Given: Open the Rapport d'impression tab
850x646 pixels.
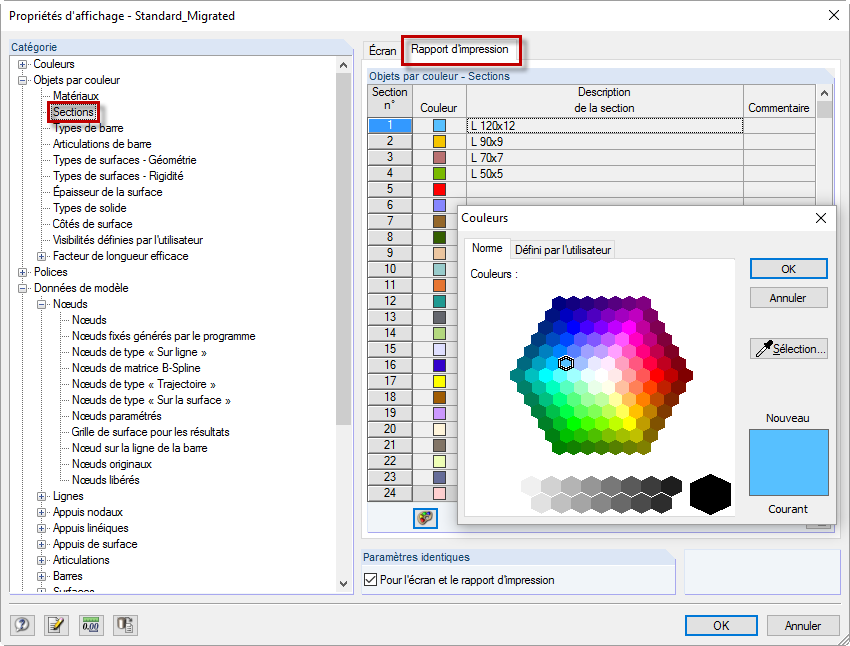Looking at the screenshot, I should [460, 49].
